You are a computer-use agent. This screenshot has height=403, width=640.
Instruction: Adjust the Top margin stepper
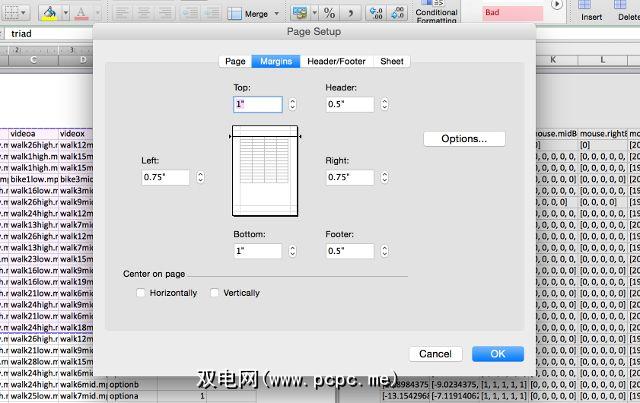[292, 105]
